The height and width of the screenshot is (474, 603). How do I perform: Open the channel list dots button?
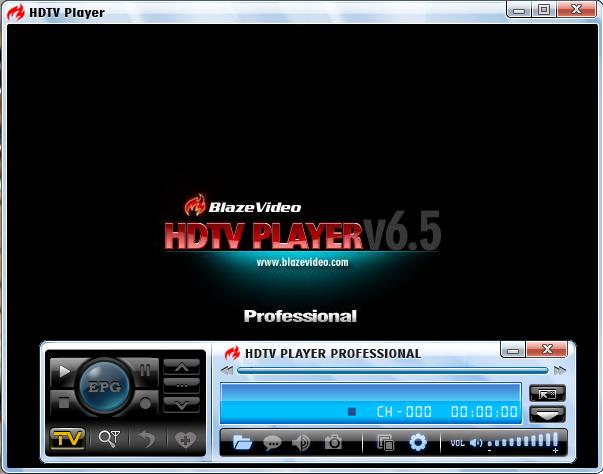click(x=181, y=385)
